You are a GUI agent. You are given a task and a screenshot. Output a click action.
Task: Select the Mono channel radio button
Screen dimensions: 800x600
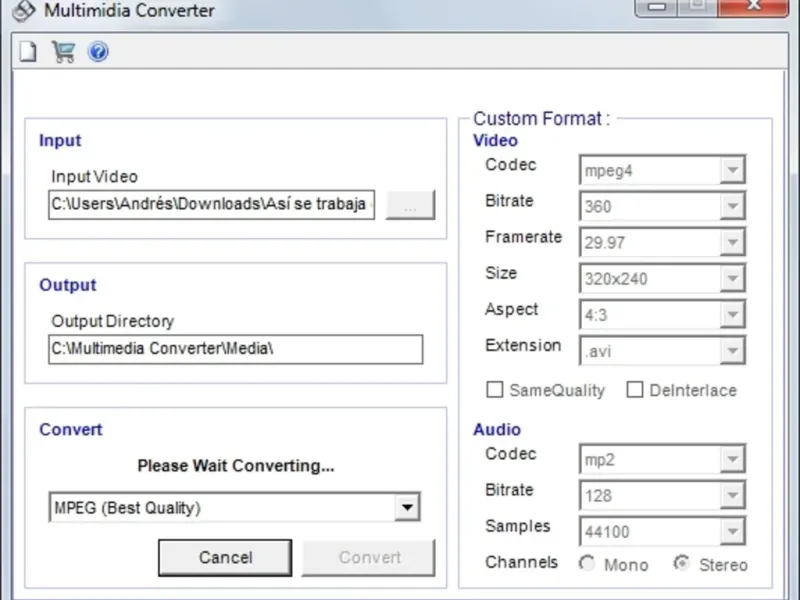click(587, 564)
